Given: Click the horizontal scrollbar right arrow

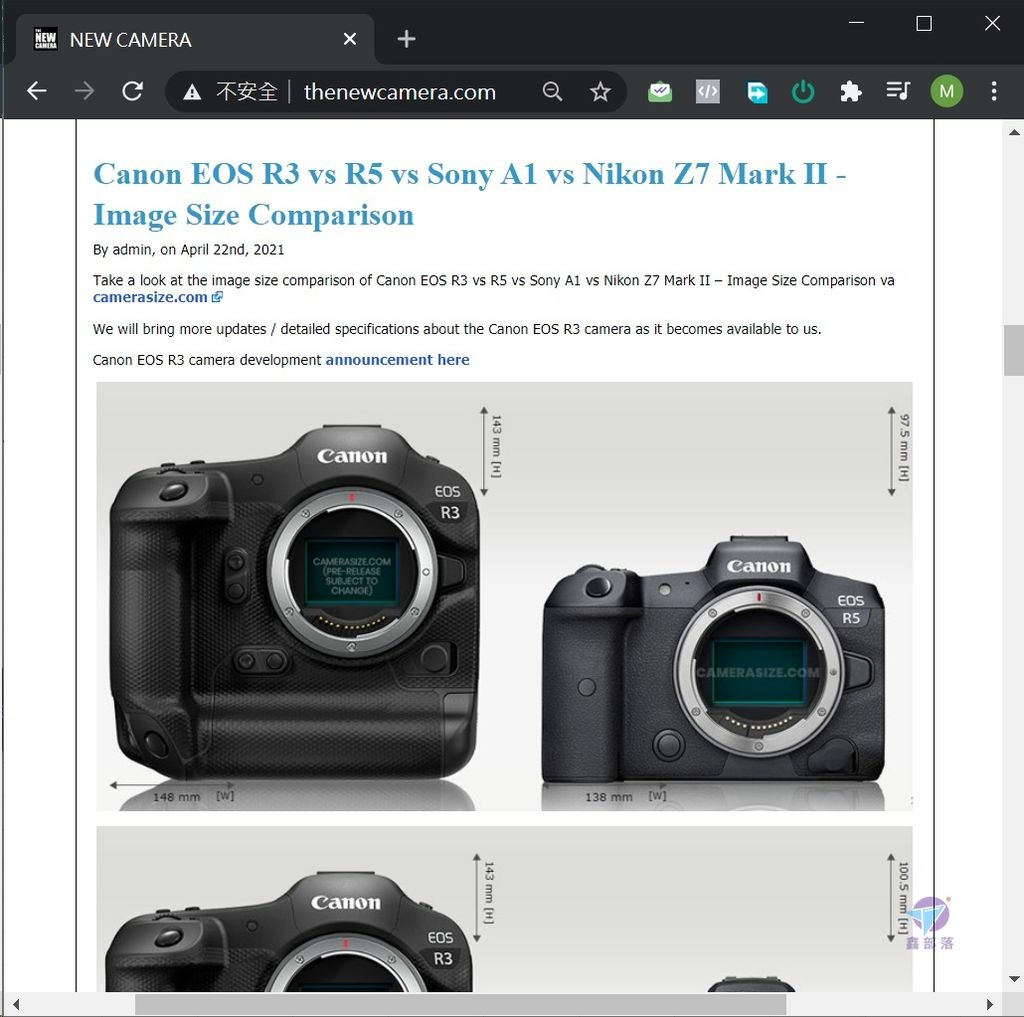Looking at the screenshot, I should [x=990, y=1005].
